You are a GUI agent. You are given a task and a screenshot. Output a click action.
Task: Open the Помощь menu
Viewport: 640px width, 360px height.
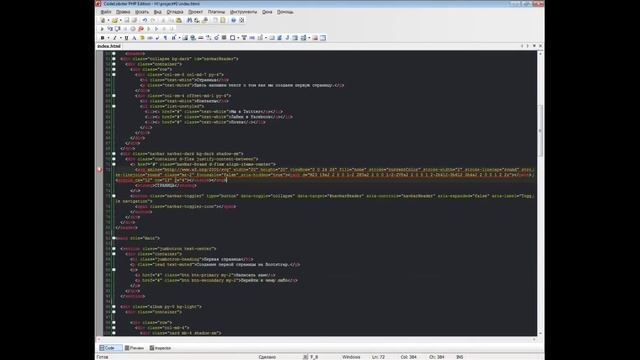[285, 12]
